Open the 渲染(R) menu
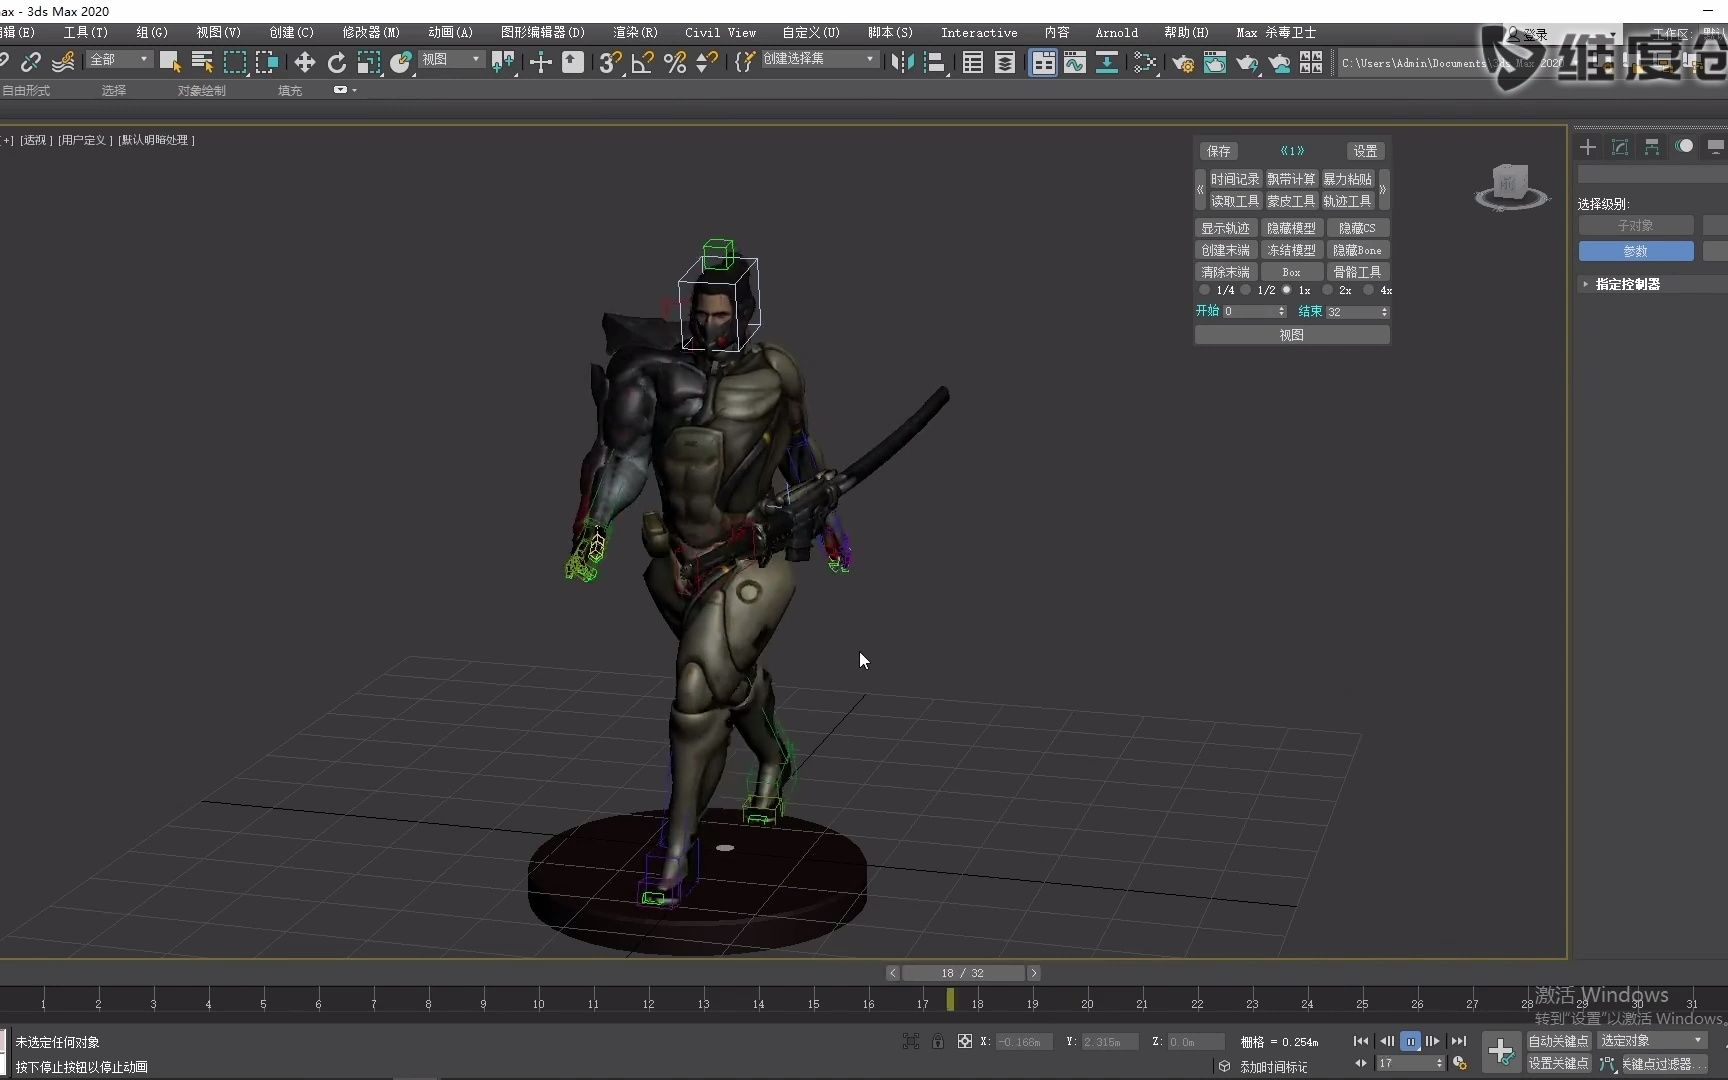The image size is (1728, 1080). coord(635,32)
